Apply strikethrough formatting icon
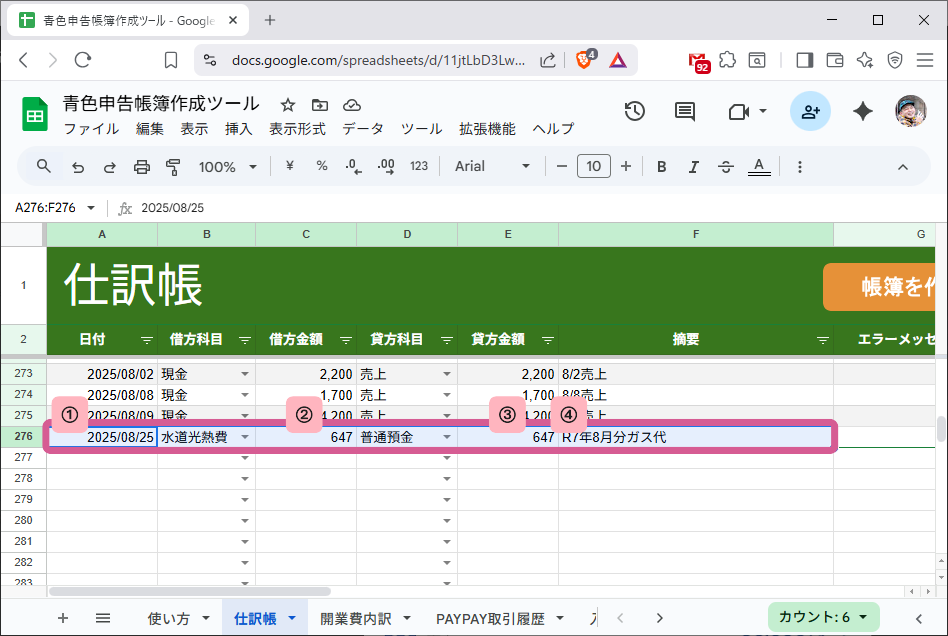Screen dimensions: 948x636 point(725,166)
